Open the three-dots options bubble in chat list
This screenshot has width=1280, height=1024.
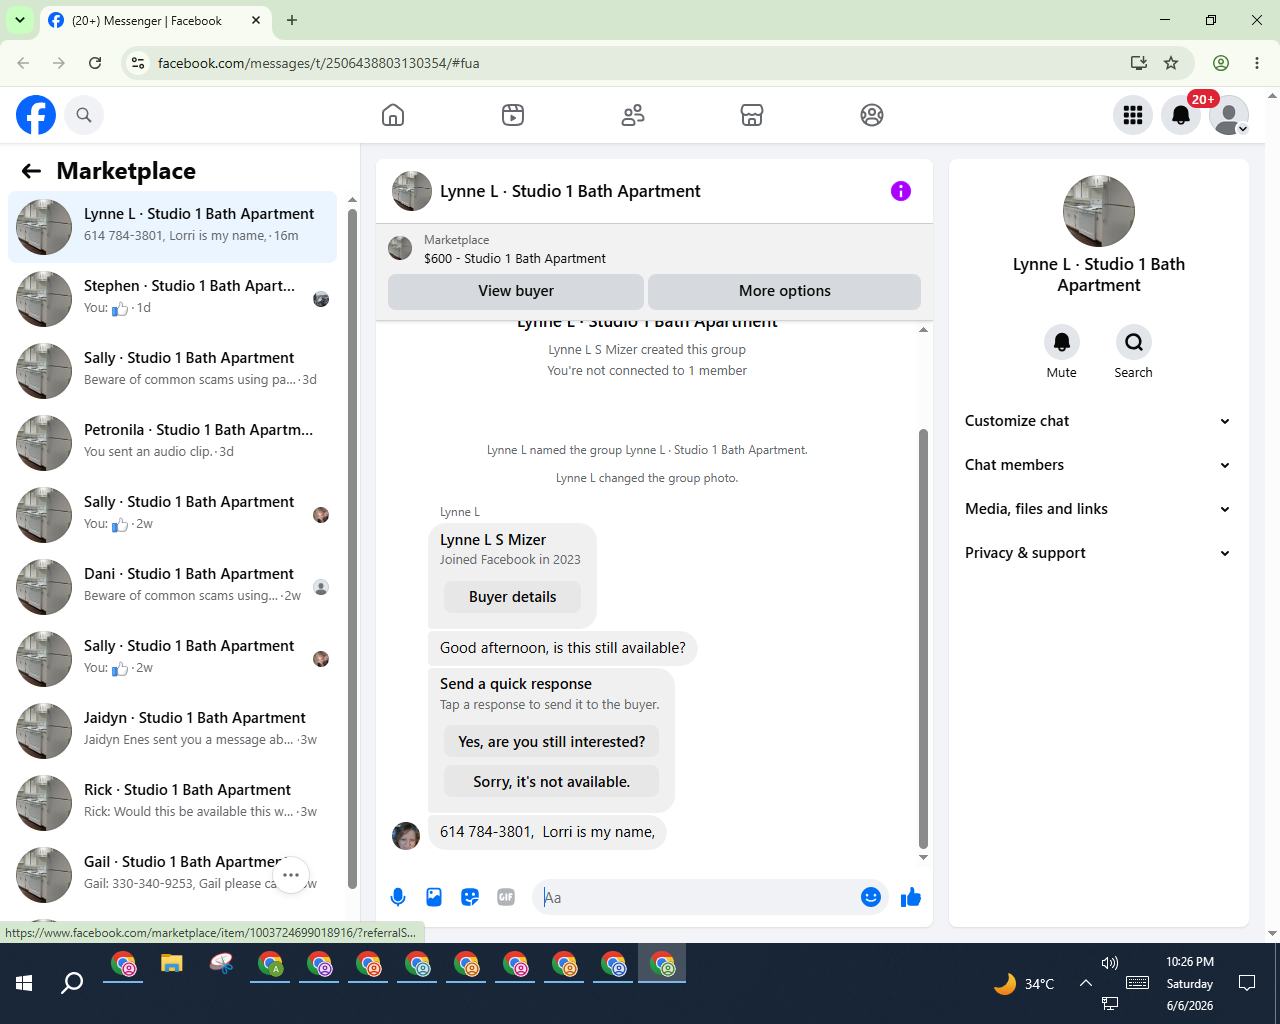[x=291, y=875]
